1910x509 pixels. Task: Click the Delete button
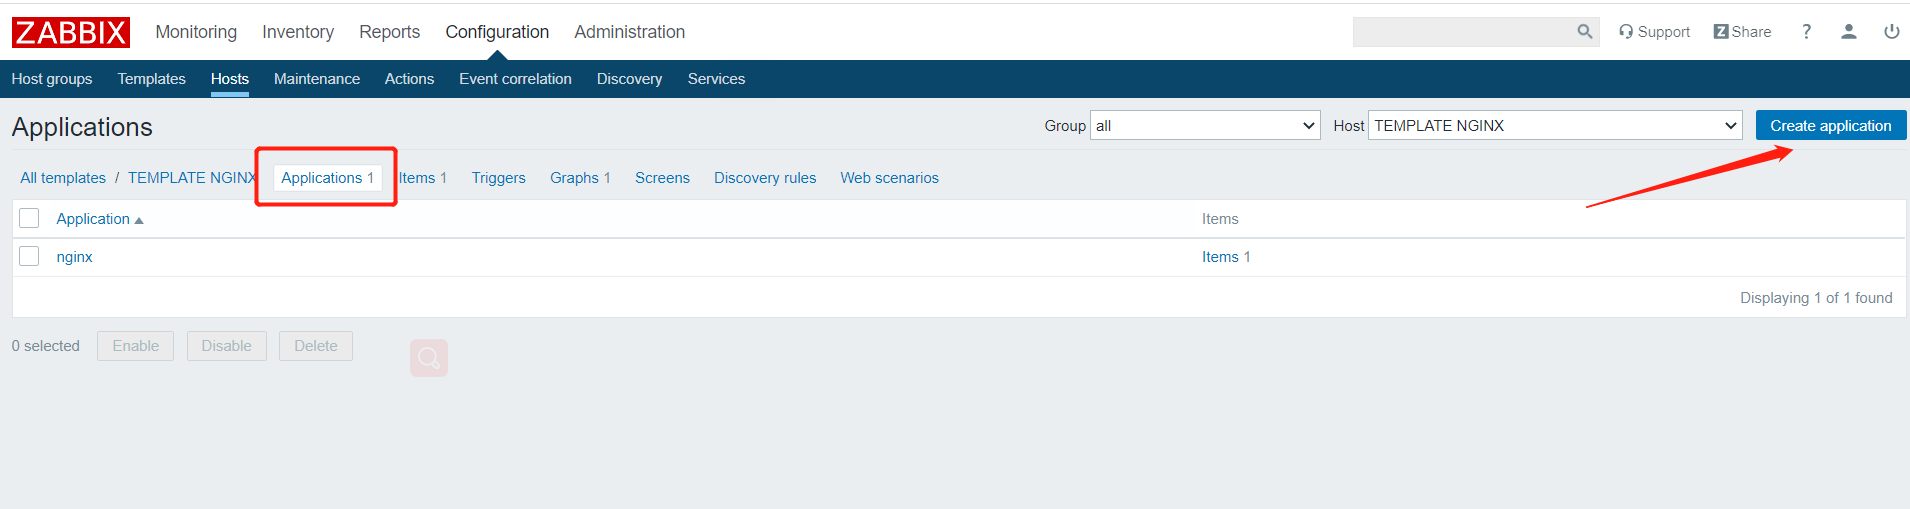(x=316, y=346)
